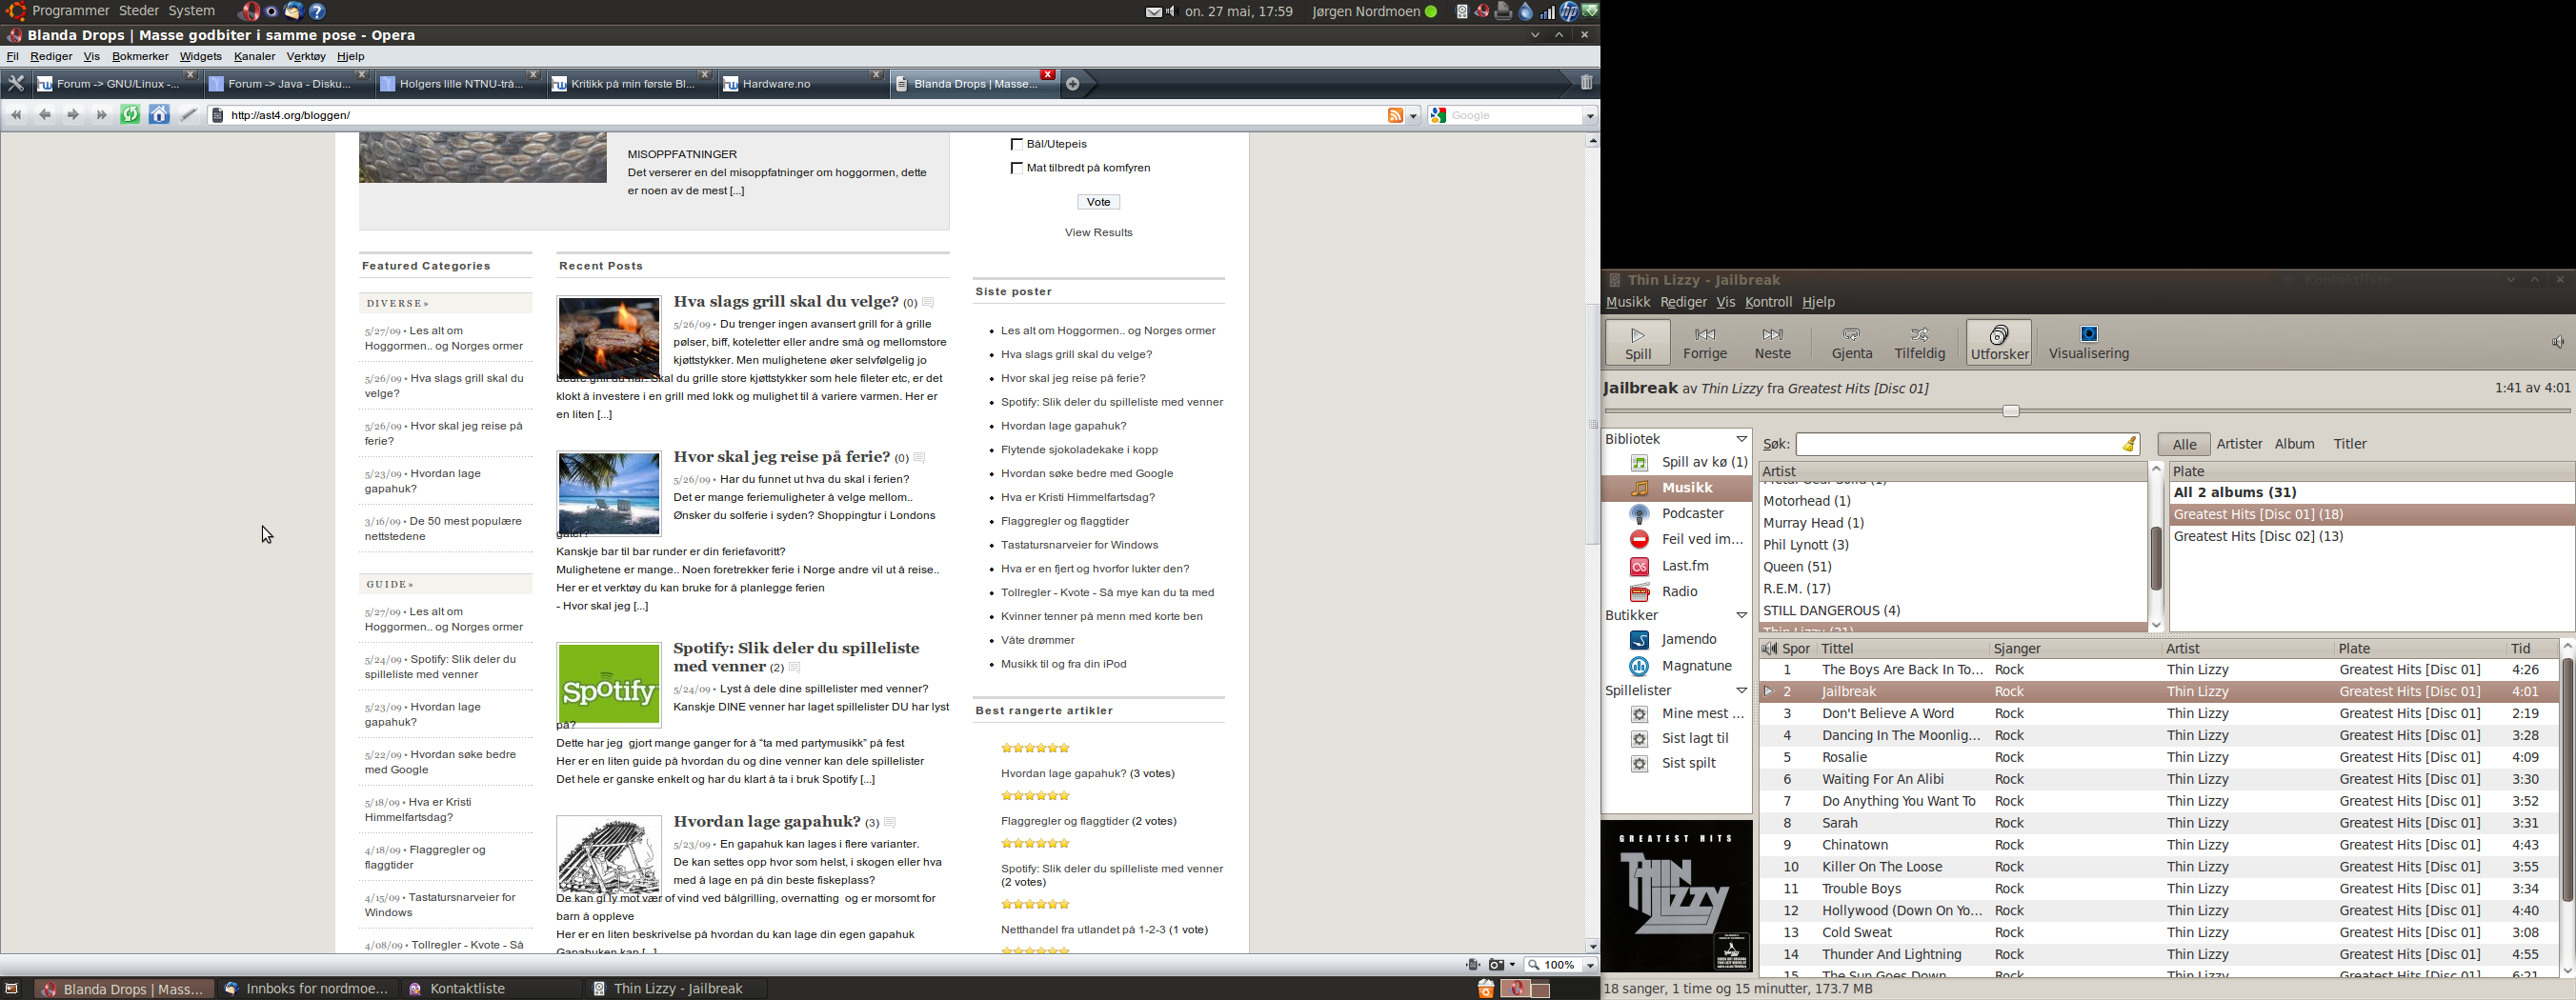
Task: Go back one page in Opera
Action: pyautogui.click(x=45, y=115)
